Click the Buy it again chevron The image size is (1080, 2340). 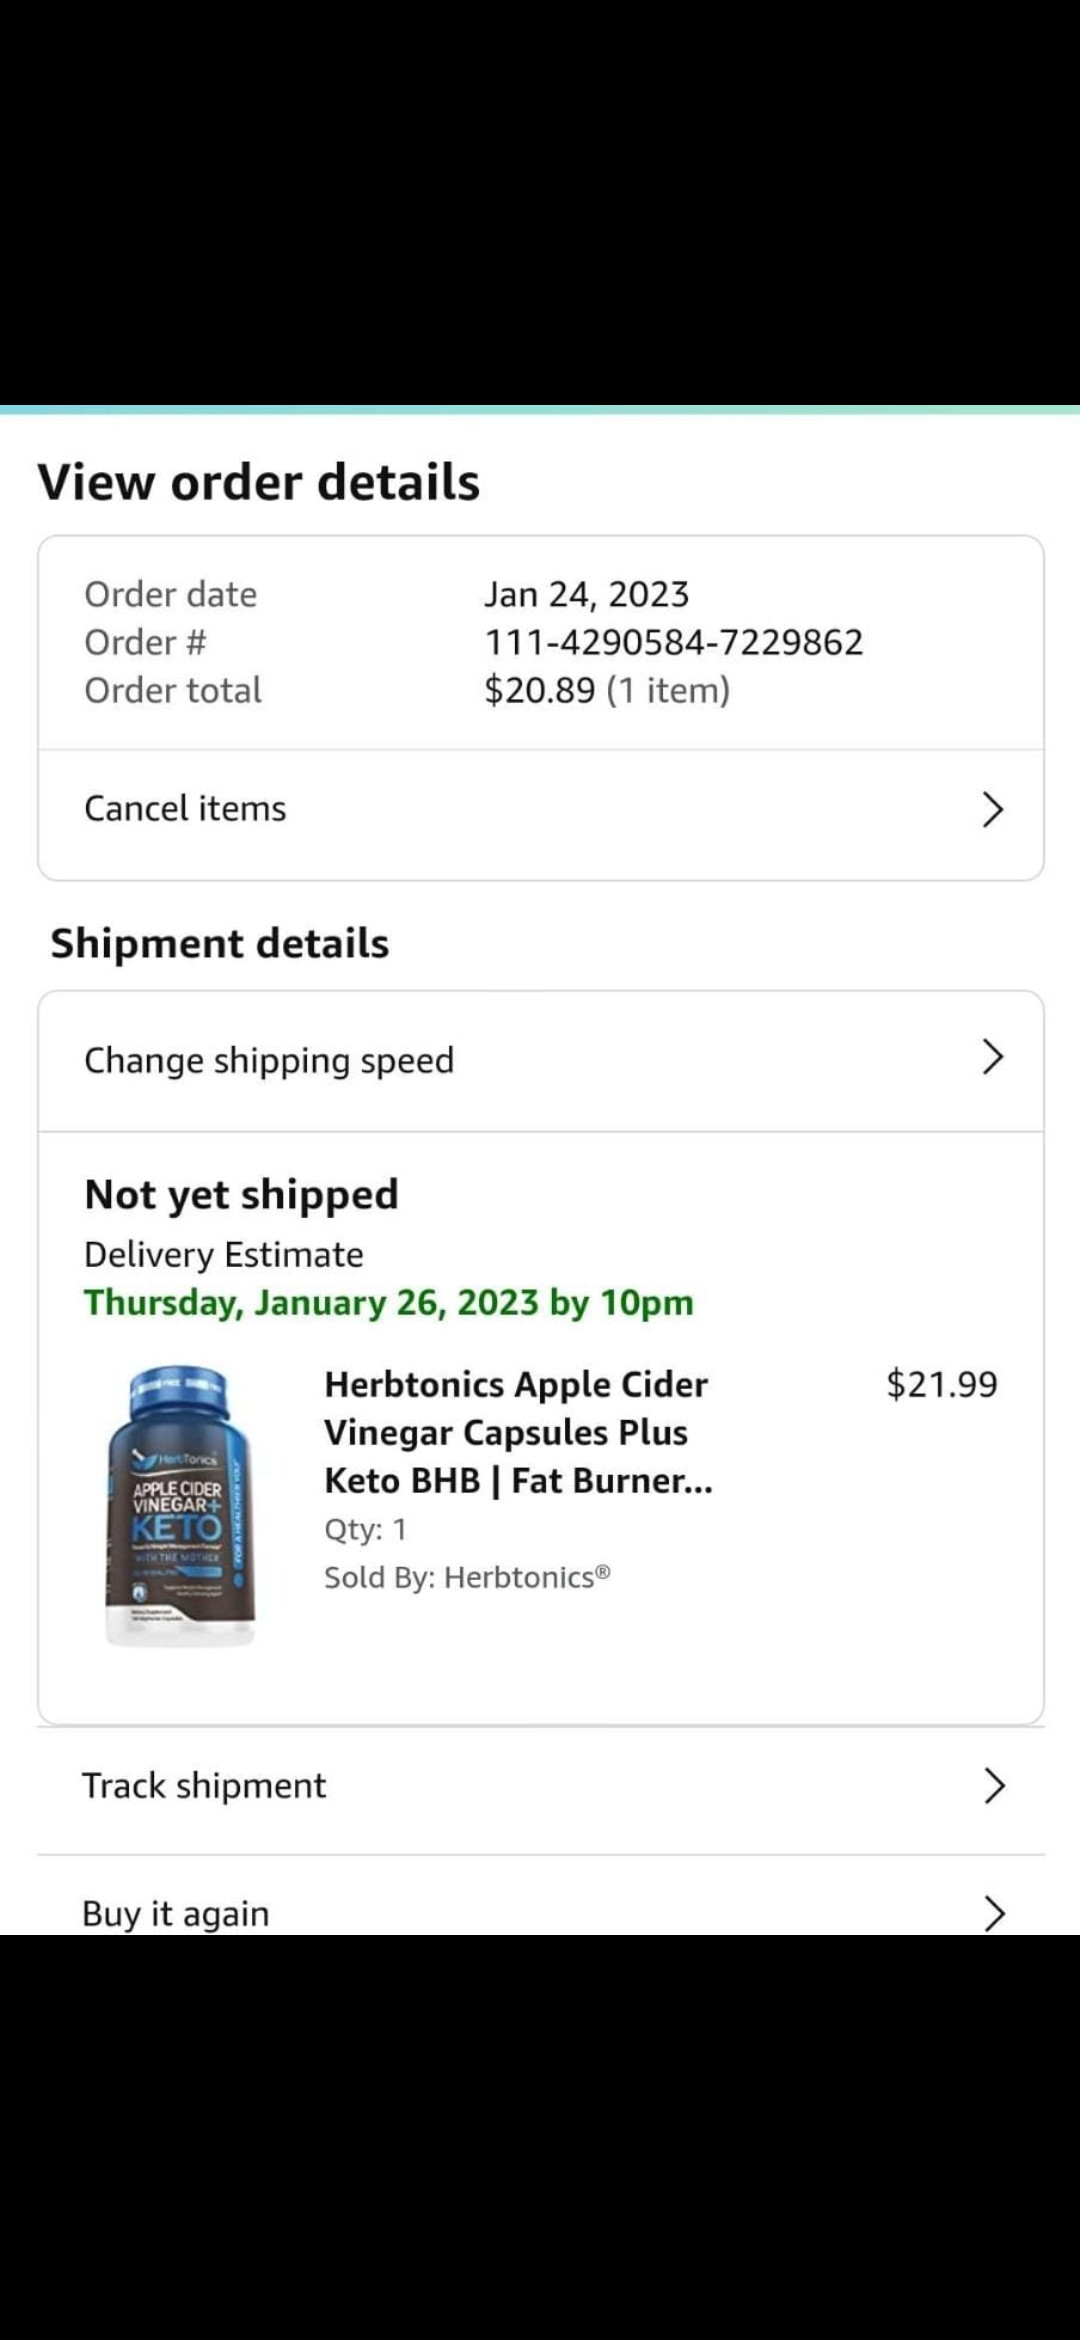[x=993, y=1912]
